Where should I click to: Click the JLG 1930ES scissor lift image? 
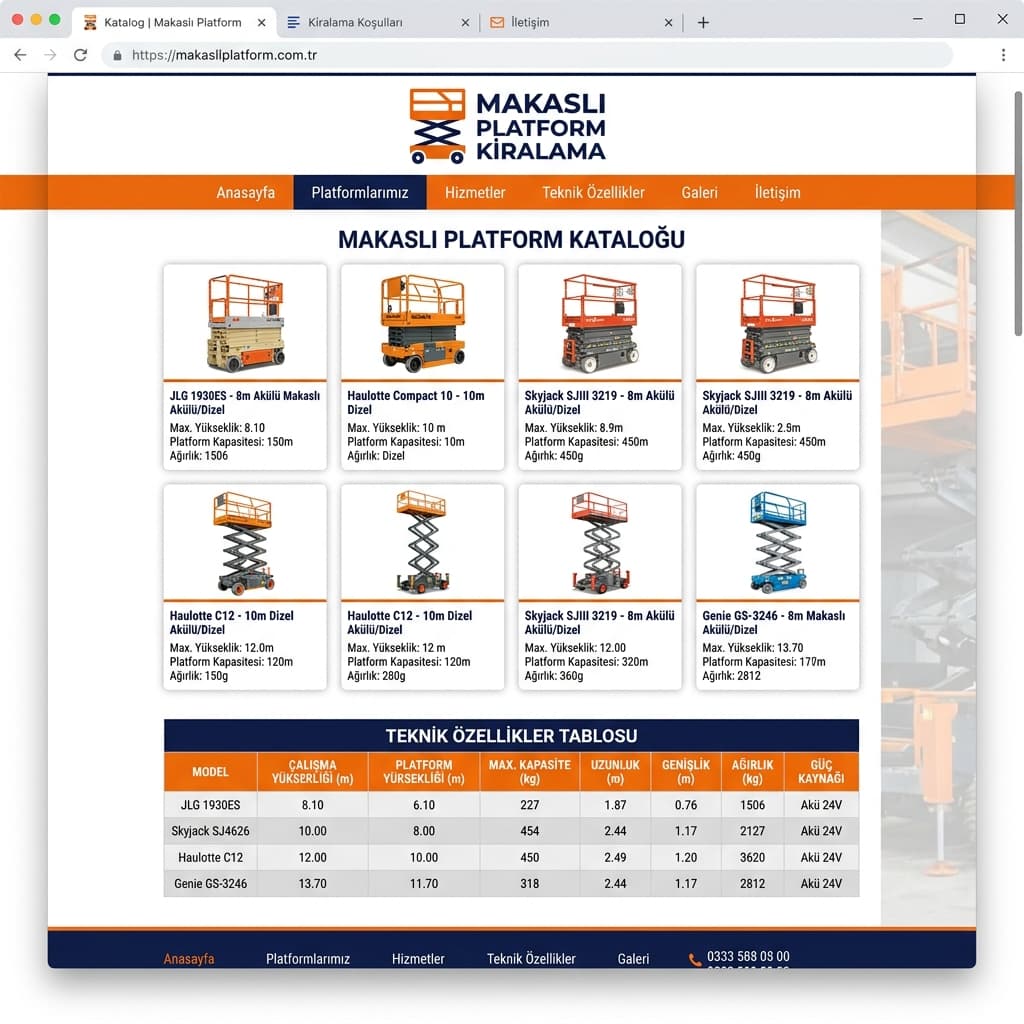(x=246, y=323)
